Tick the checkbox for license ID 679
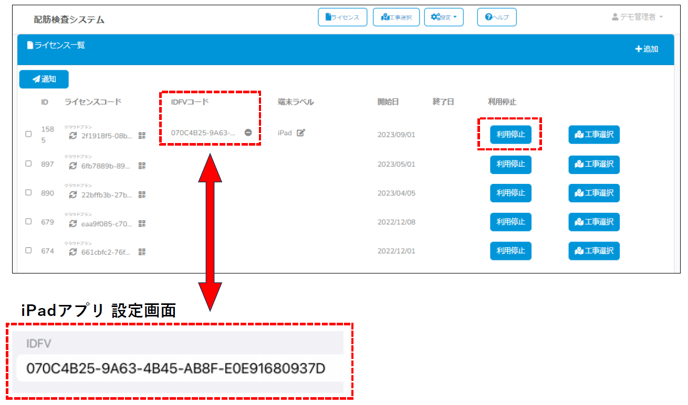Image resolution: width=688 pixels, height=405 pixels. pyautogui.click(x=28, y=221)
